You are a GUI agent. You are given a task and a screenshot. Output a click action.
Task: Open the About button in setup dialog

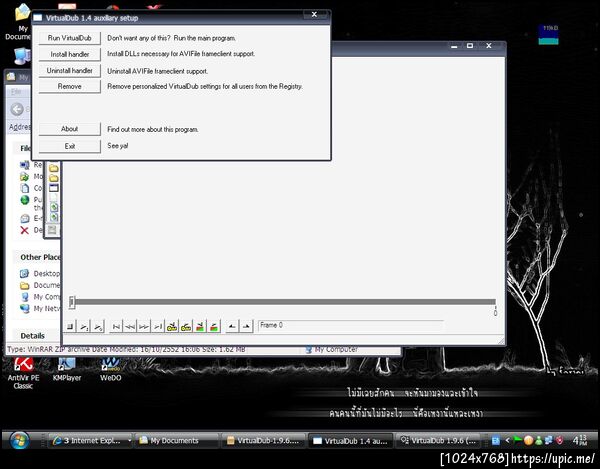[x=70, y=129]
